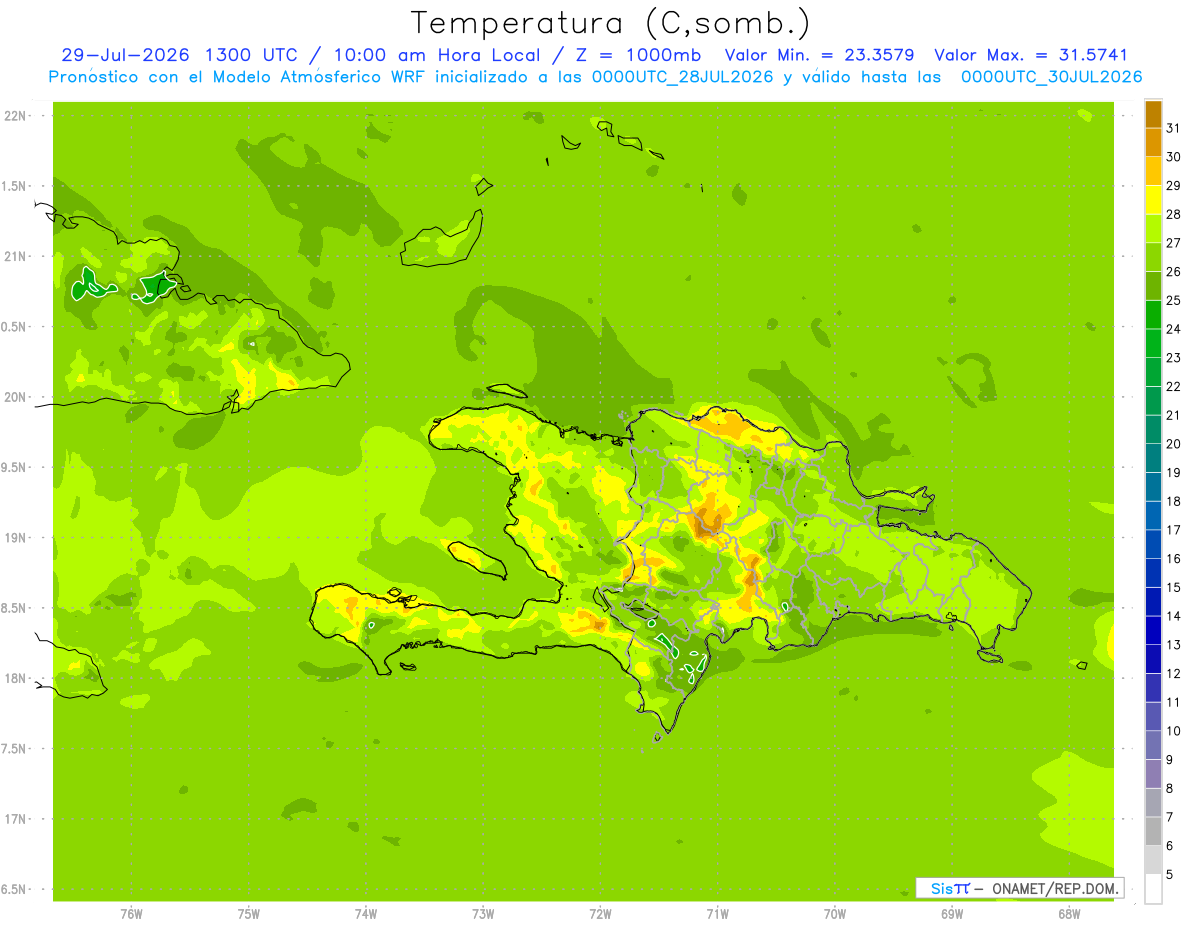Click the '72W' longitude label
Image resolution: width=1200 pixels, height=927 pixels.
(600, 914)
